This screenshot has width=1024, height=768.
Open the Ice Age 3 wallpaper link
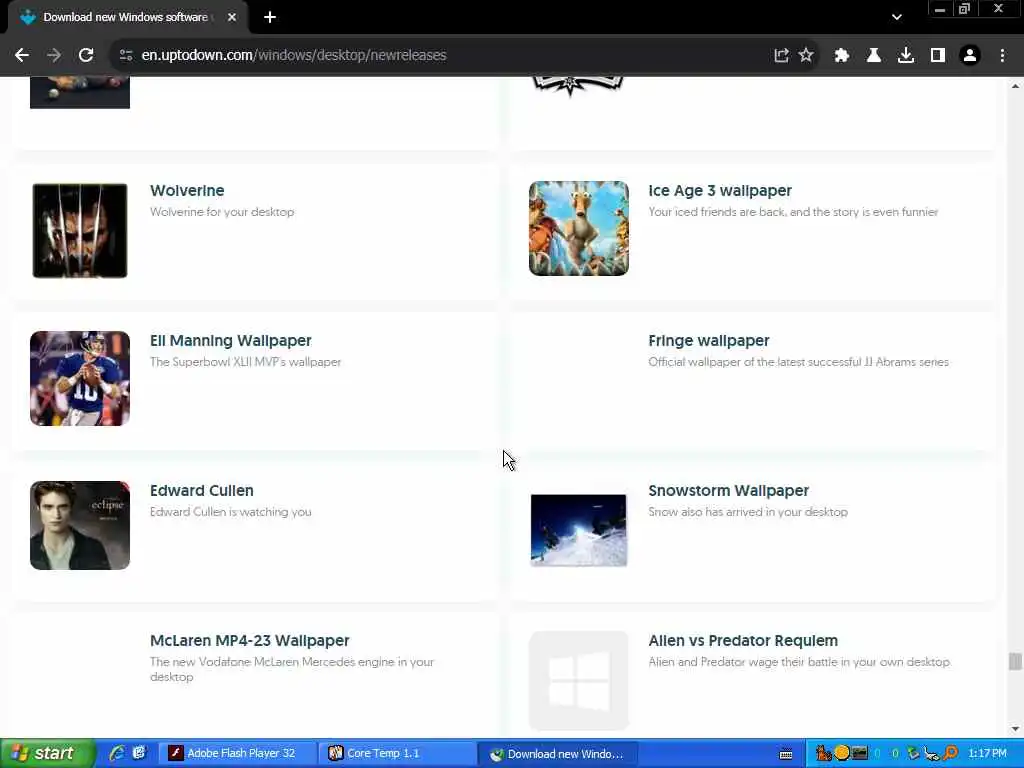[720, 191]
